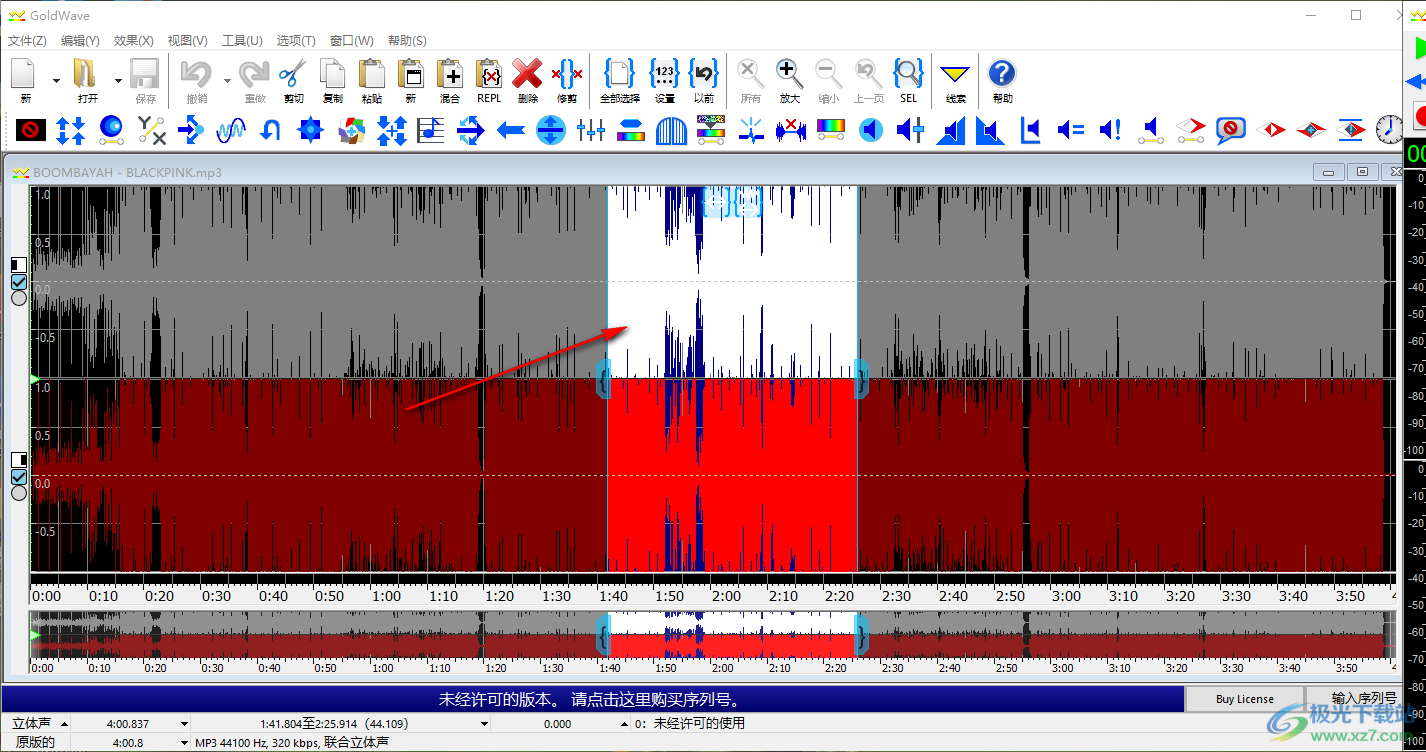Click the echo wave effect icon
The image size is (1426, 752).
(x=231, y=129)
